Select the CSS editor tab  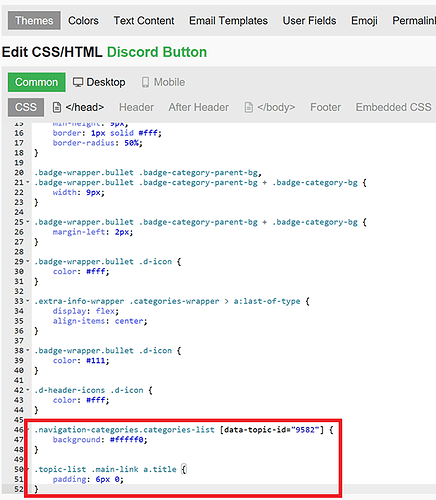point(26,107)
